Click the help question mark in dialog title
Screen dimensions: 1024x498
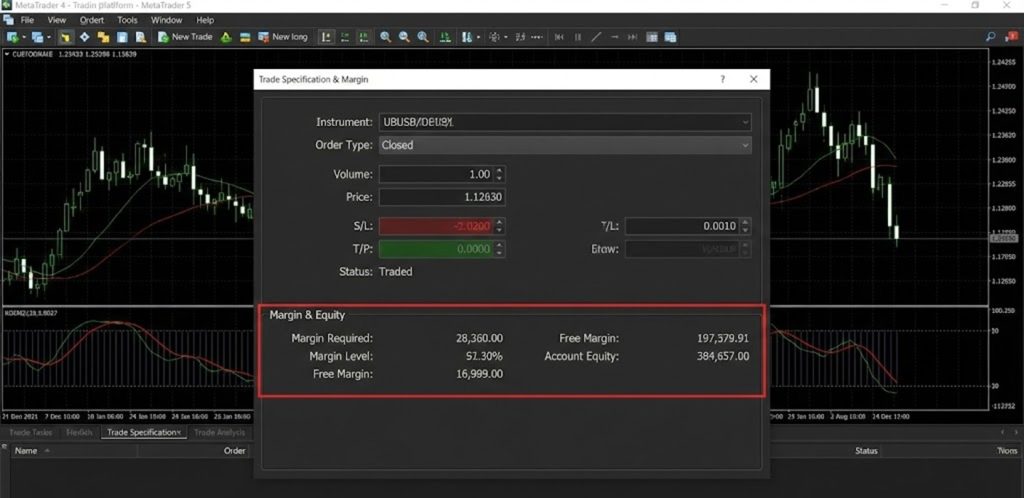tap(722, 79)
